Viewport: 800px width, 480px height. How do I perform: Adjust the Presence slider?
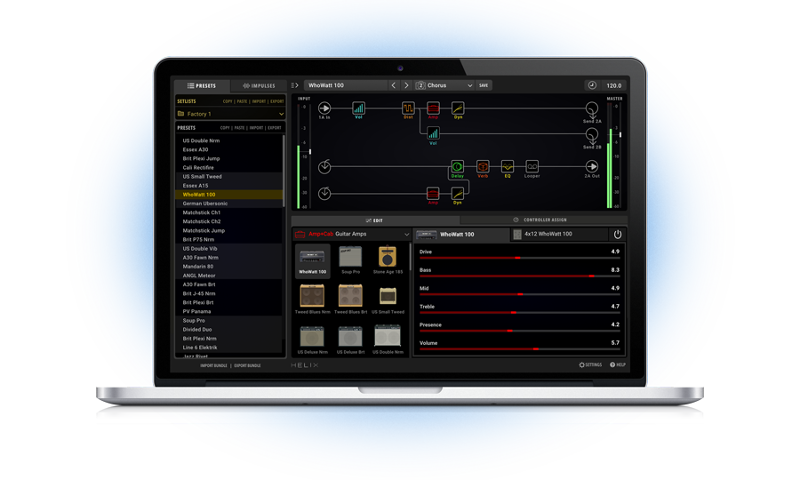(519, 331)
